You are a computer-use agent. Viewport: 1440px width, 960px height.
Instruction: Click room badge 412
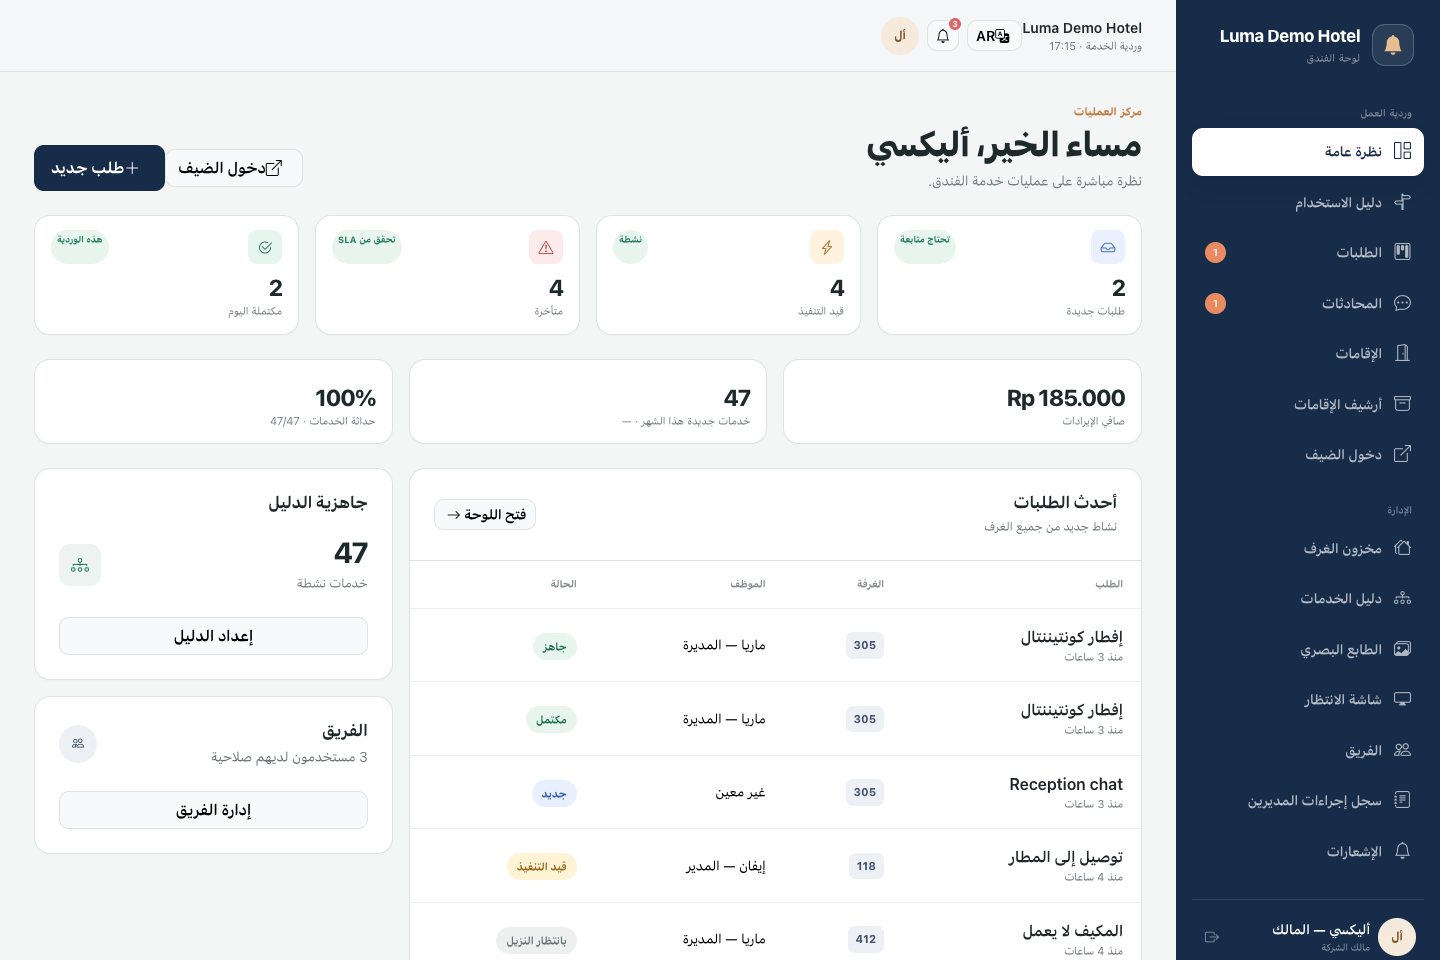click(x=866, y=939)
